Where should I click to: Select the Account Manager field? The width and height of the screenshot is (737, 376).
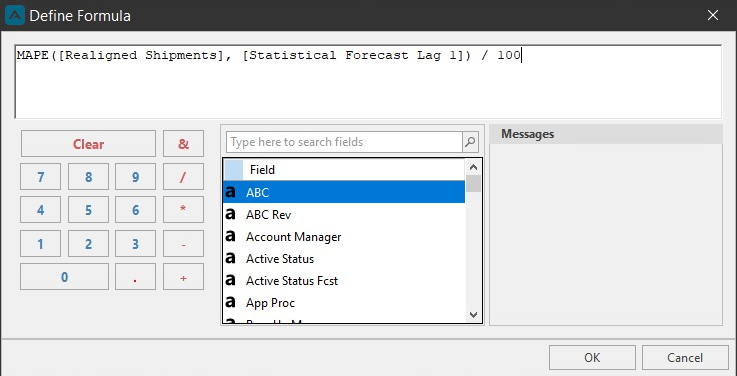(344, 237)
